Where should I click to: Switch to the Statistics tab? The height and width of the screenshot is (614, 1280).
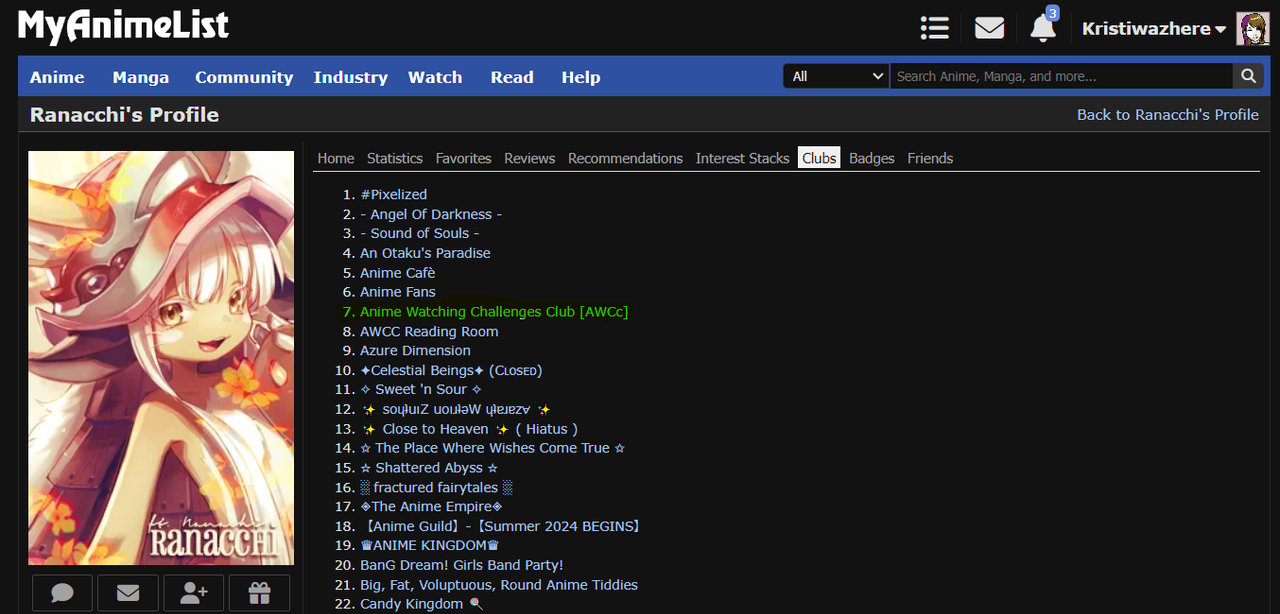(x=395, y=158)
